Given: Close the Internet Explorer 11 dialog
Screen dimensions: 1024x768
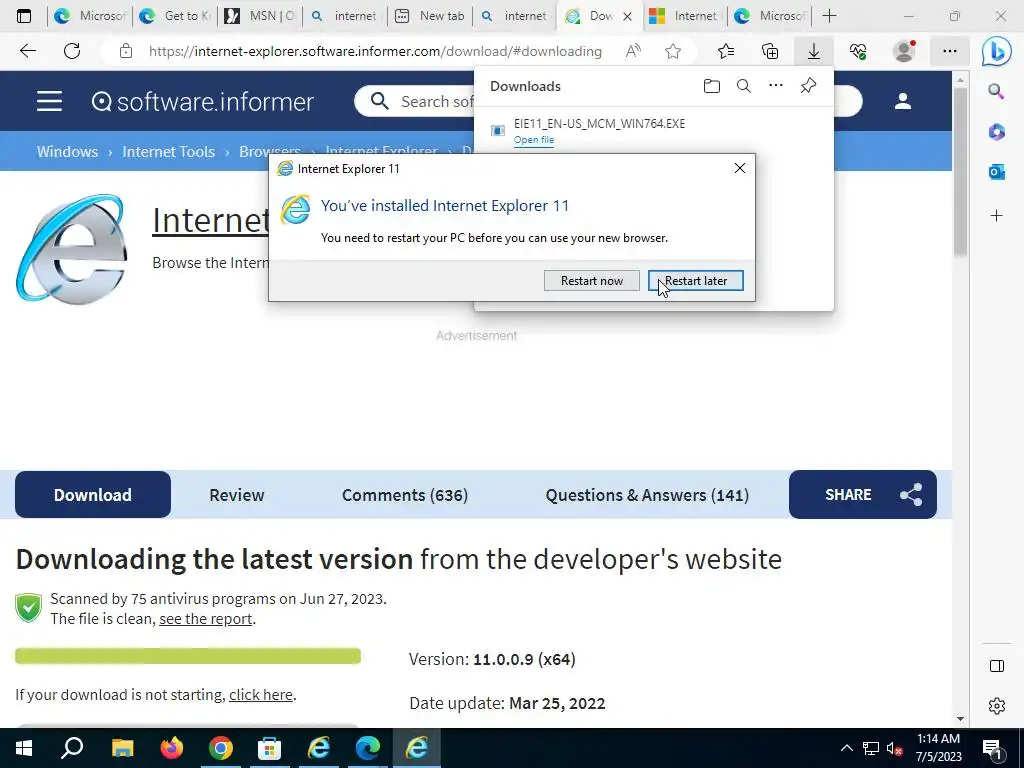Looking at the screenshot, I should 740,168.
